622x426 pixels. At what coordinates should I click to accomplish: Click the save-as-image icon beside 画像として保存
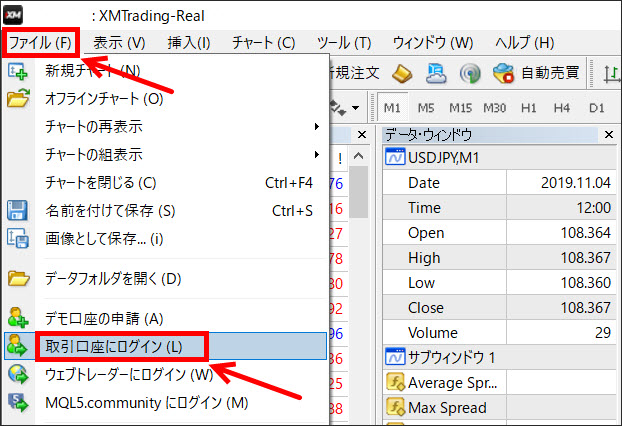click(x=18, y=238)
